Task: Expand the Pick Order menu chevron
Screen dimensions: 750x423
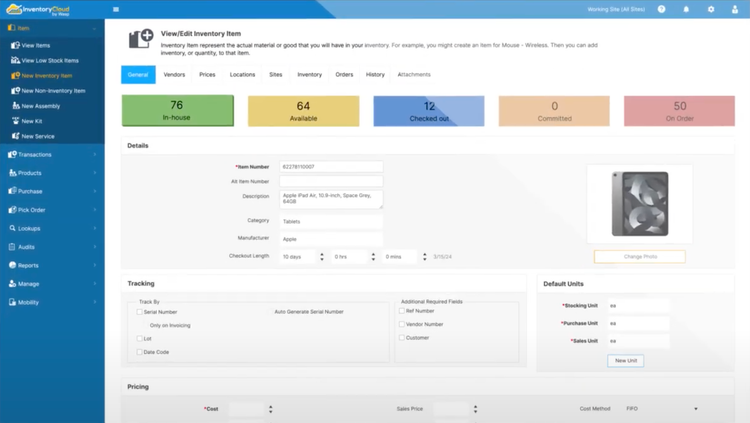Action: [95, 210]
